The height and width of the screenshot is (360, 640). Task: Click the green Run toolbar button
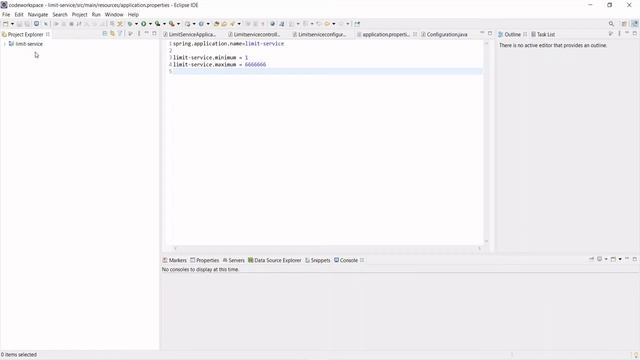point(143,24)
